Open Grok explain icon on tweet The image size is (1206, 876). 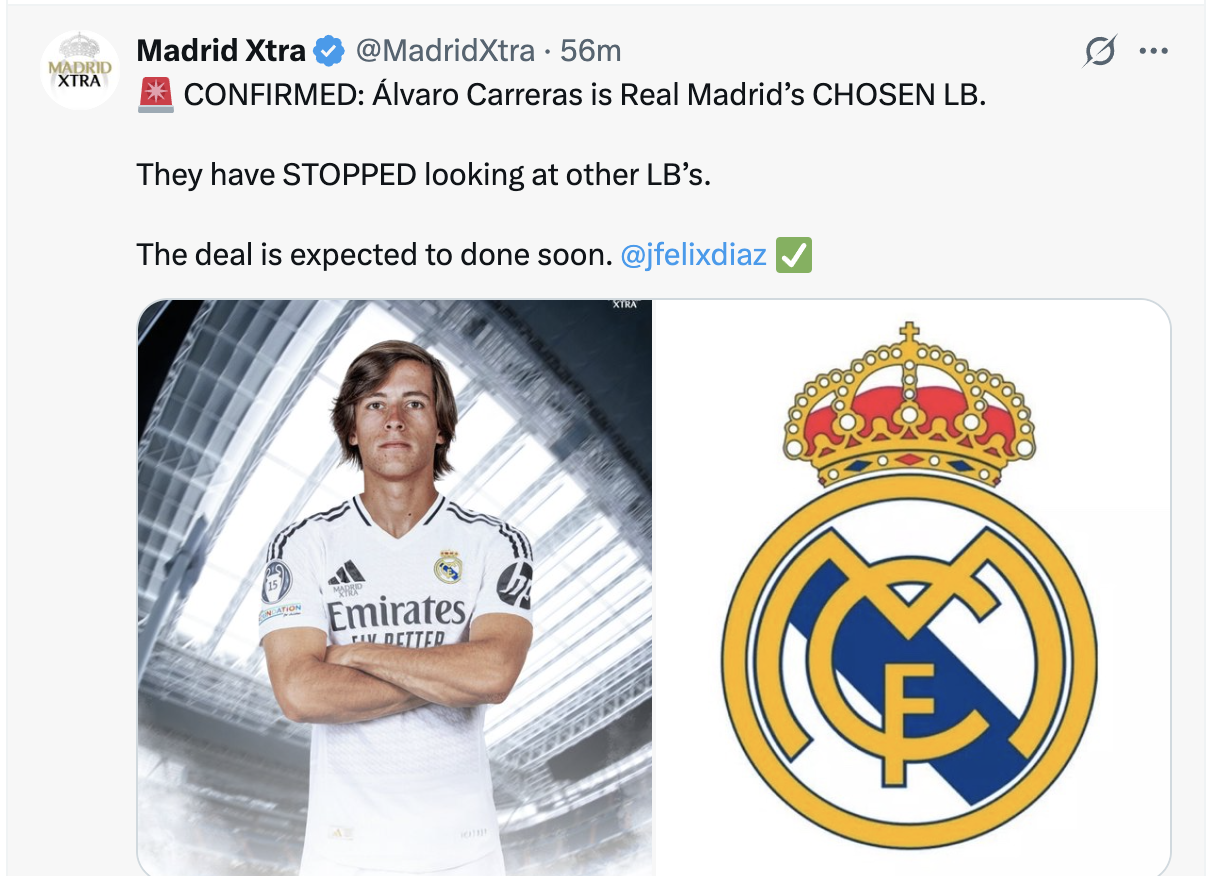click(1099, 51)
